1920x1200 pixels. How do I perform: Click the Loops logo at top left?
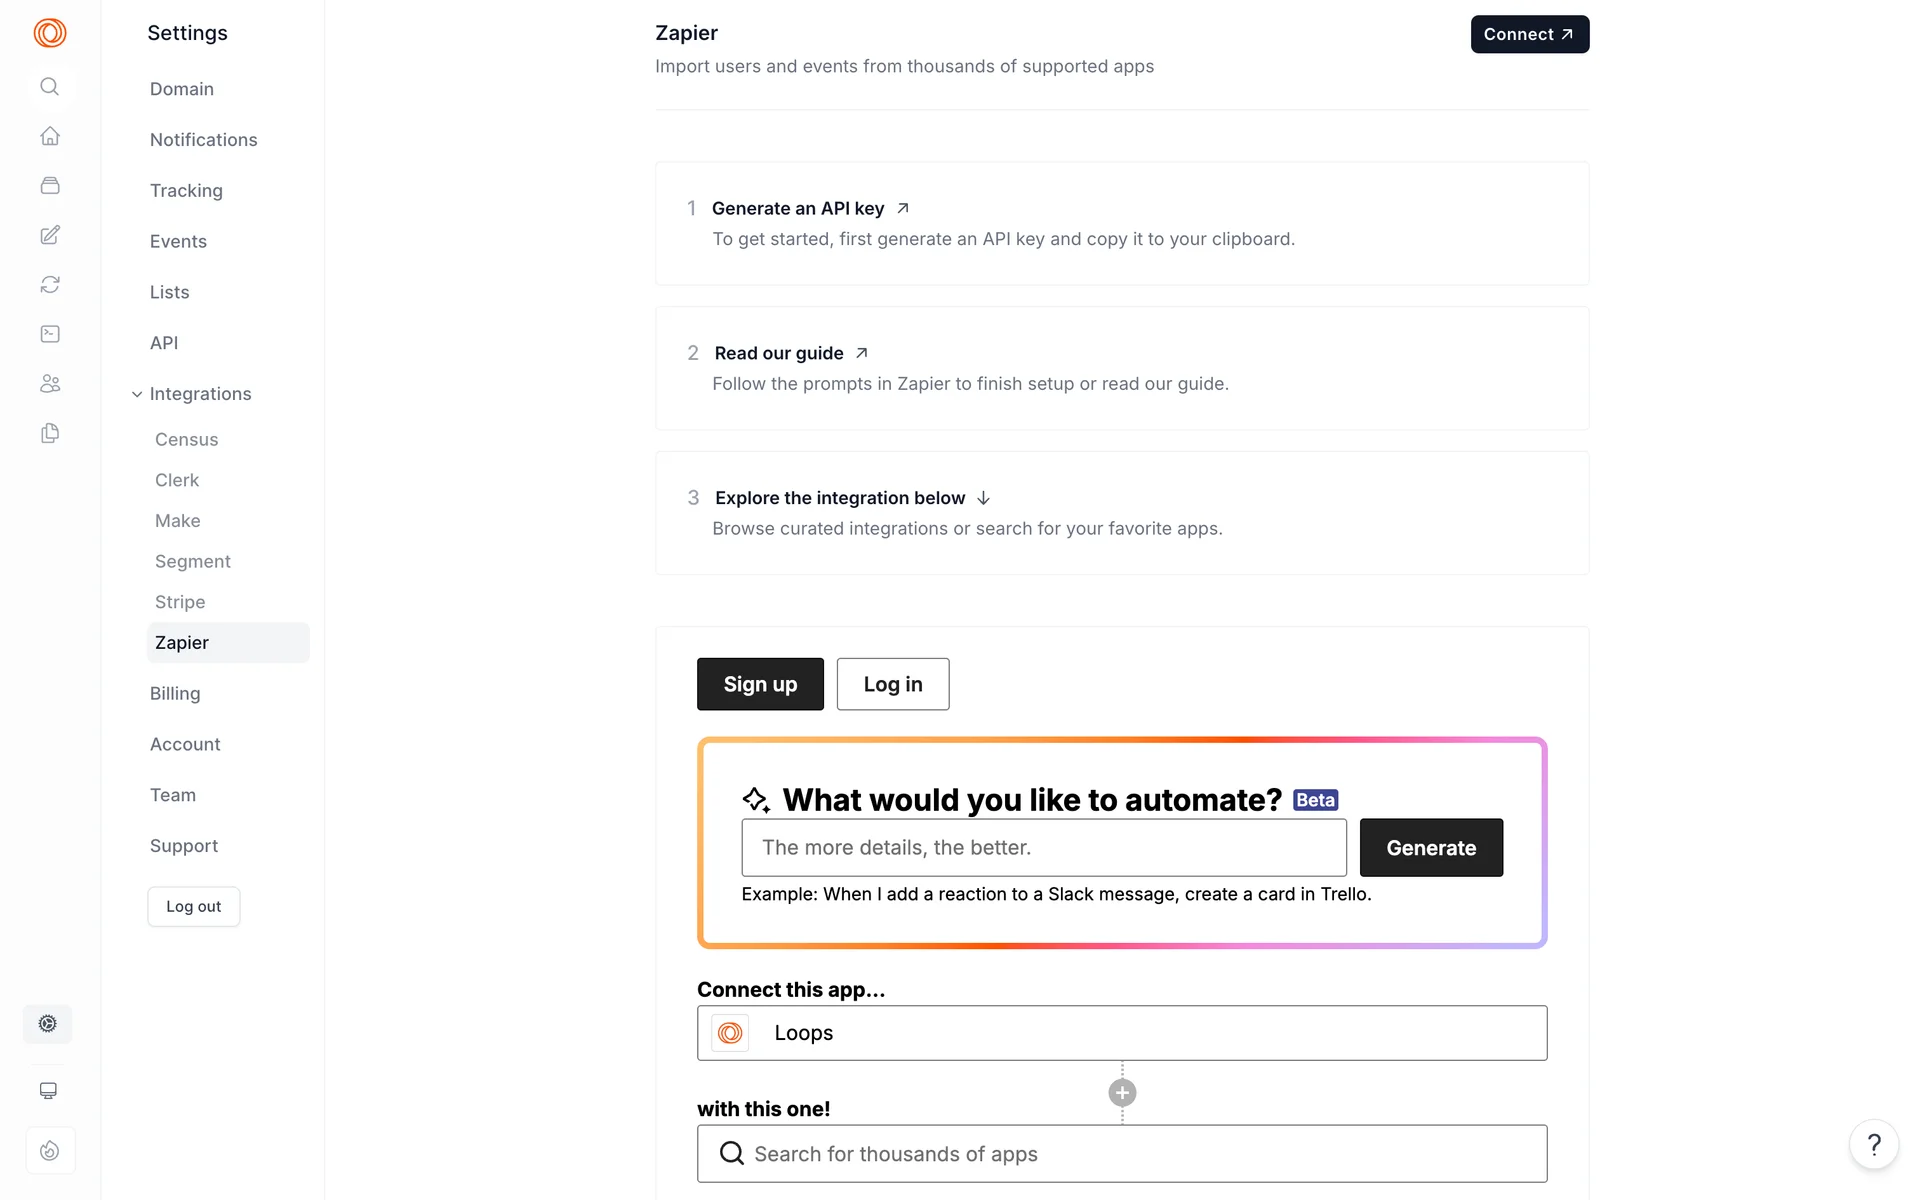(49, 33)
